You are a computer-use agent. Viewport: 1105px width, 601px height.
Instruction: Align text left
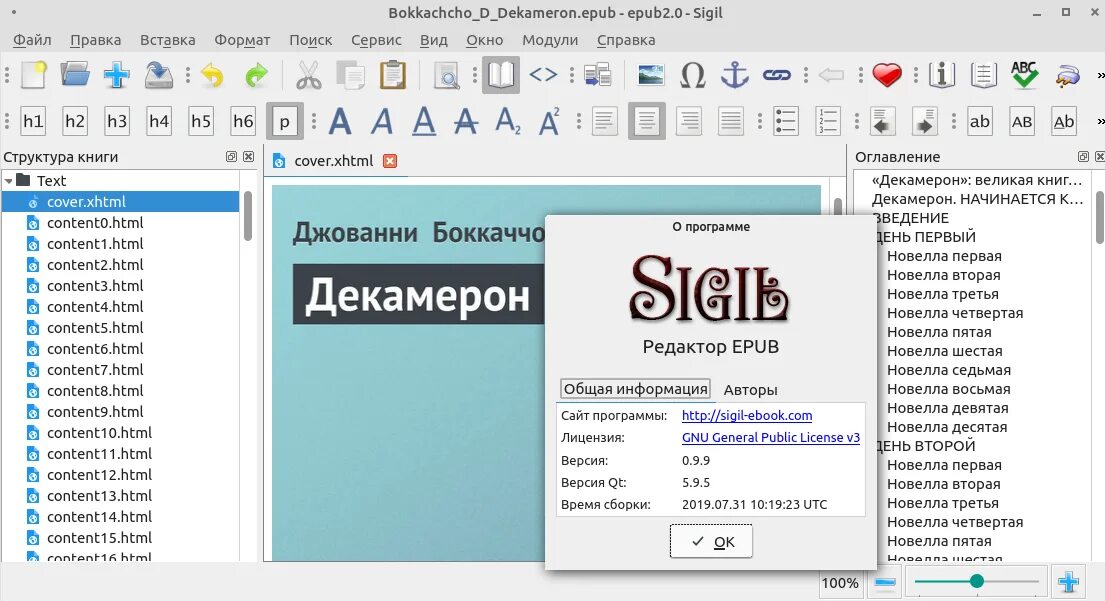(604, 121)
